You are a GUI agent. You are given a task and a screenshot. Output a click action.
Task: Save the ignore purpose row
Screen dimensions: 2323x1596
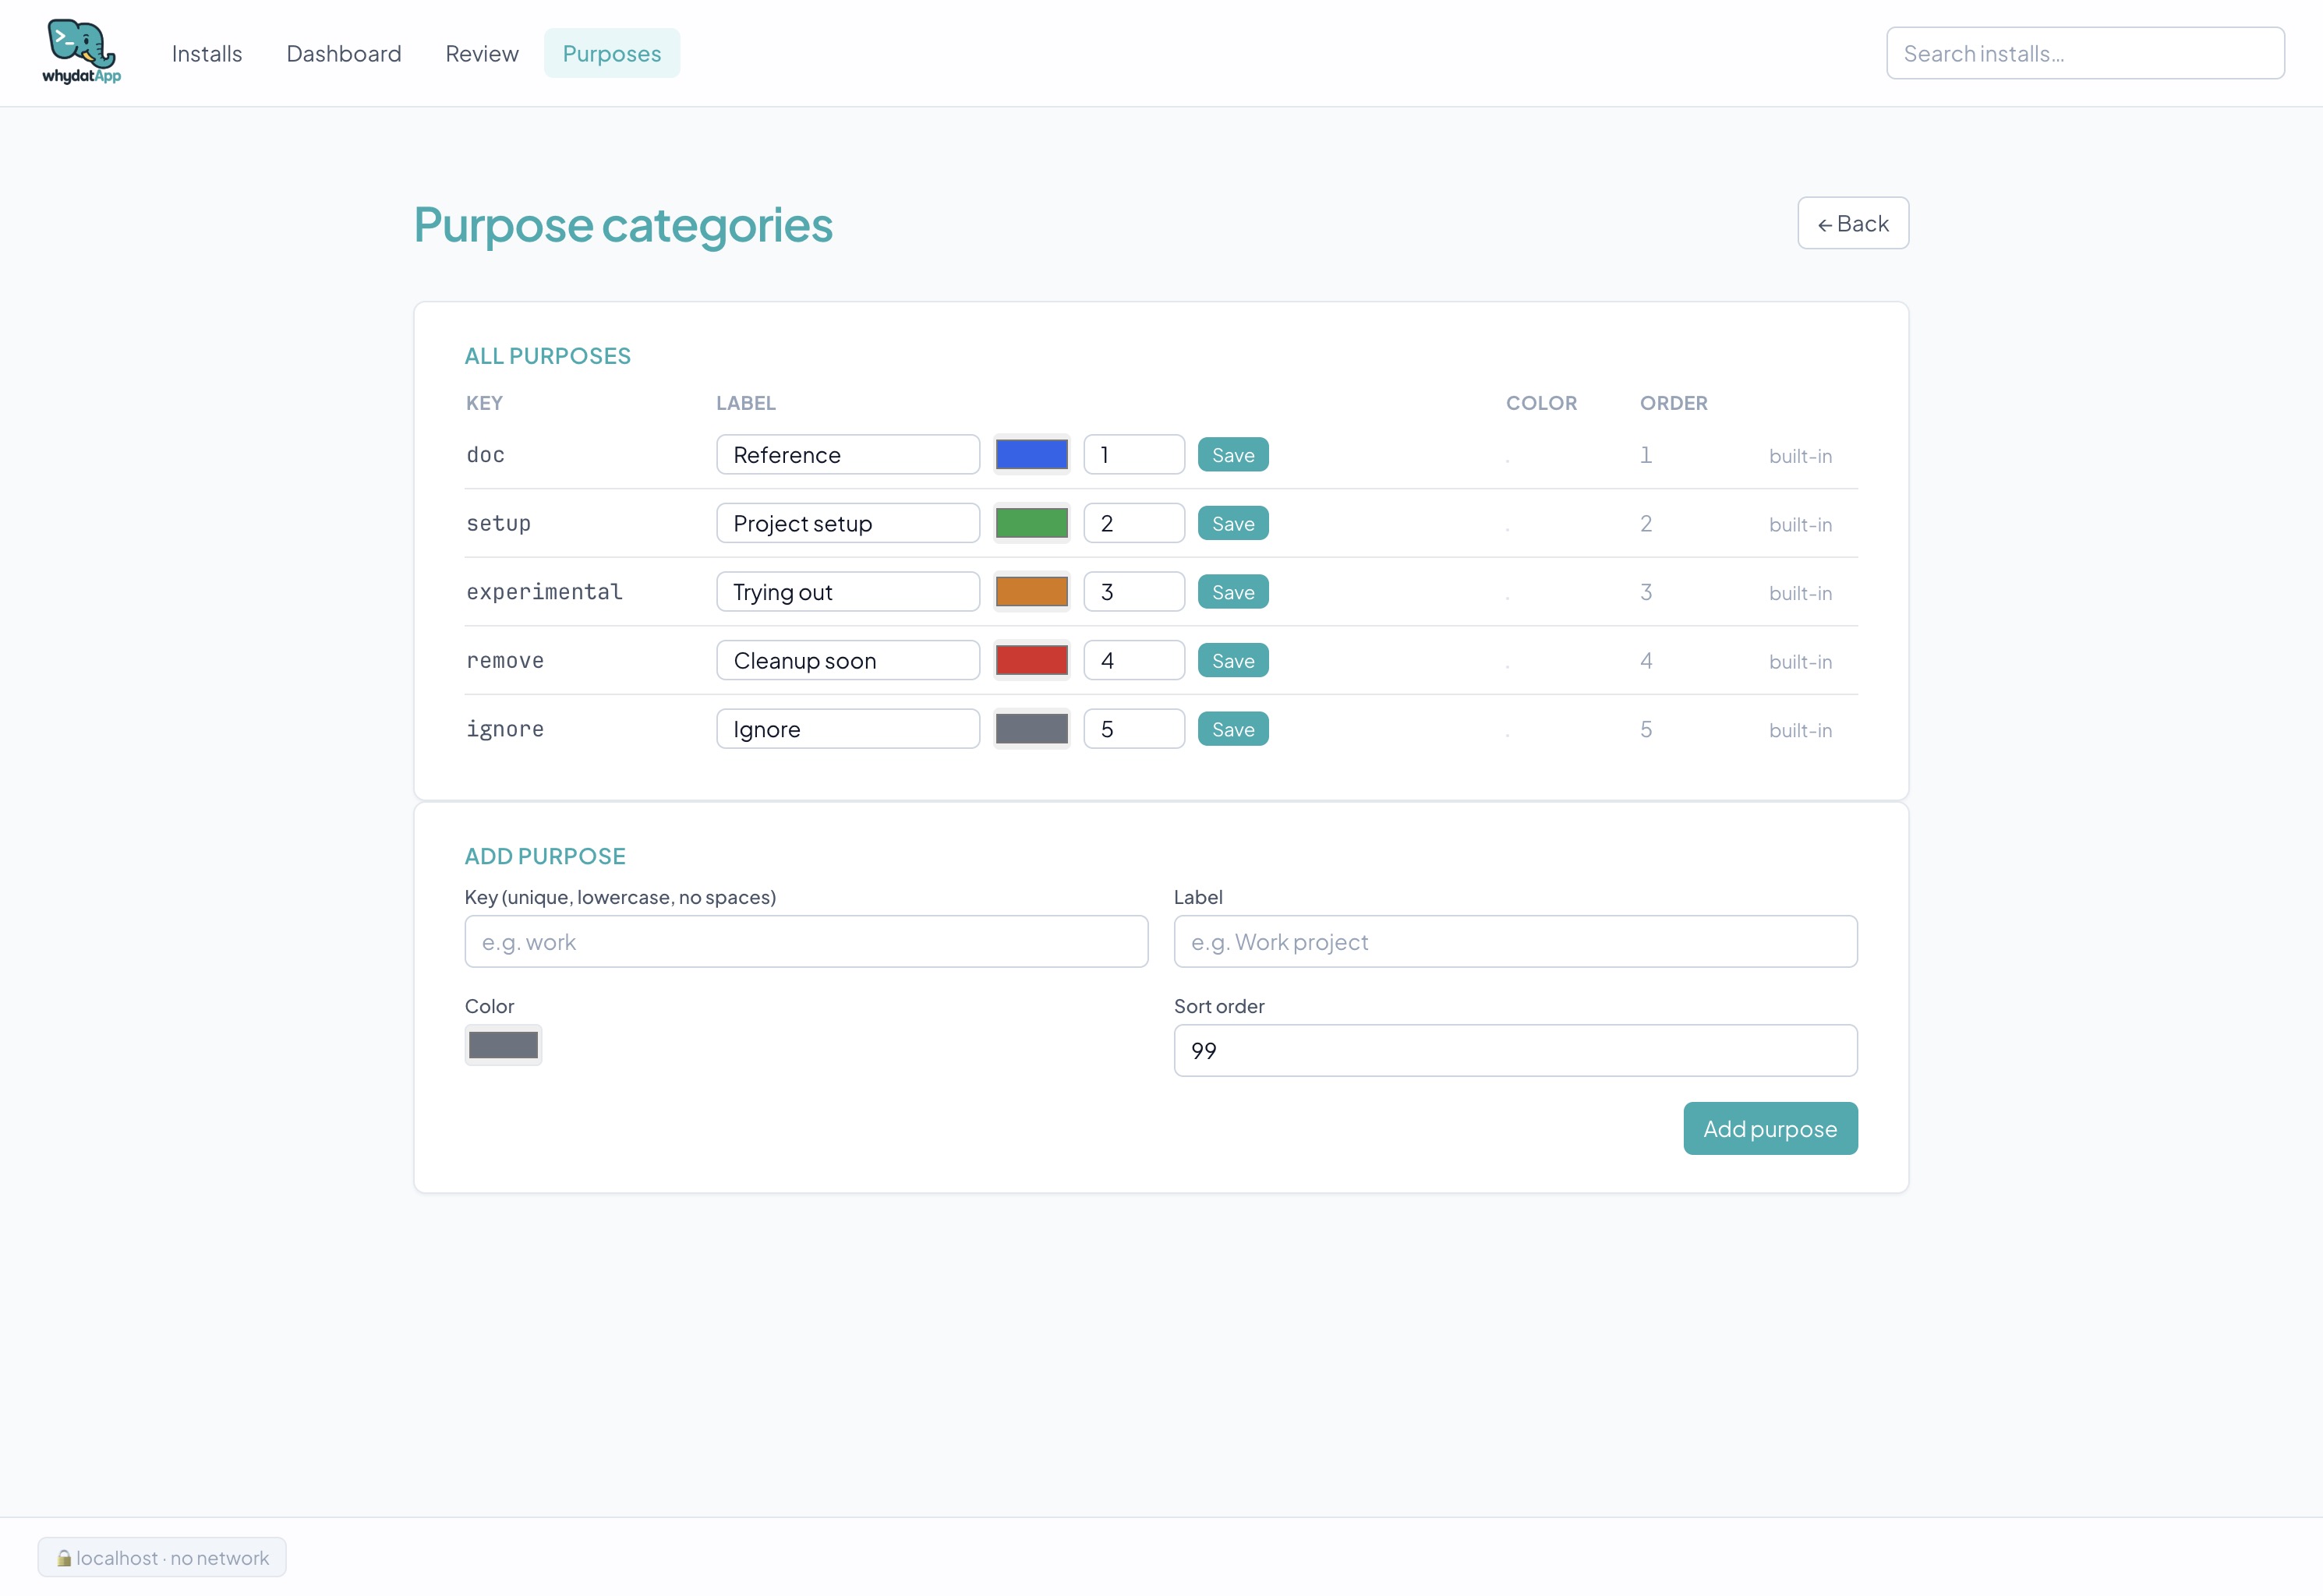1233,729
